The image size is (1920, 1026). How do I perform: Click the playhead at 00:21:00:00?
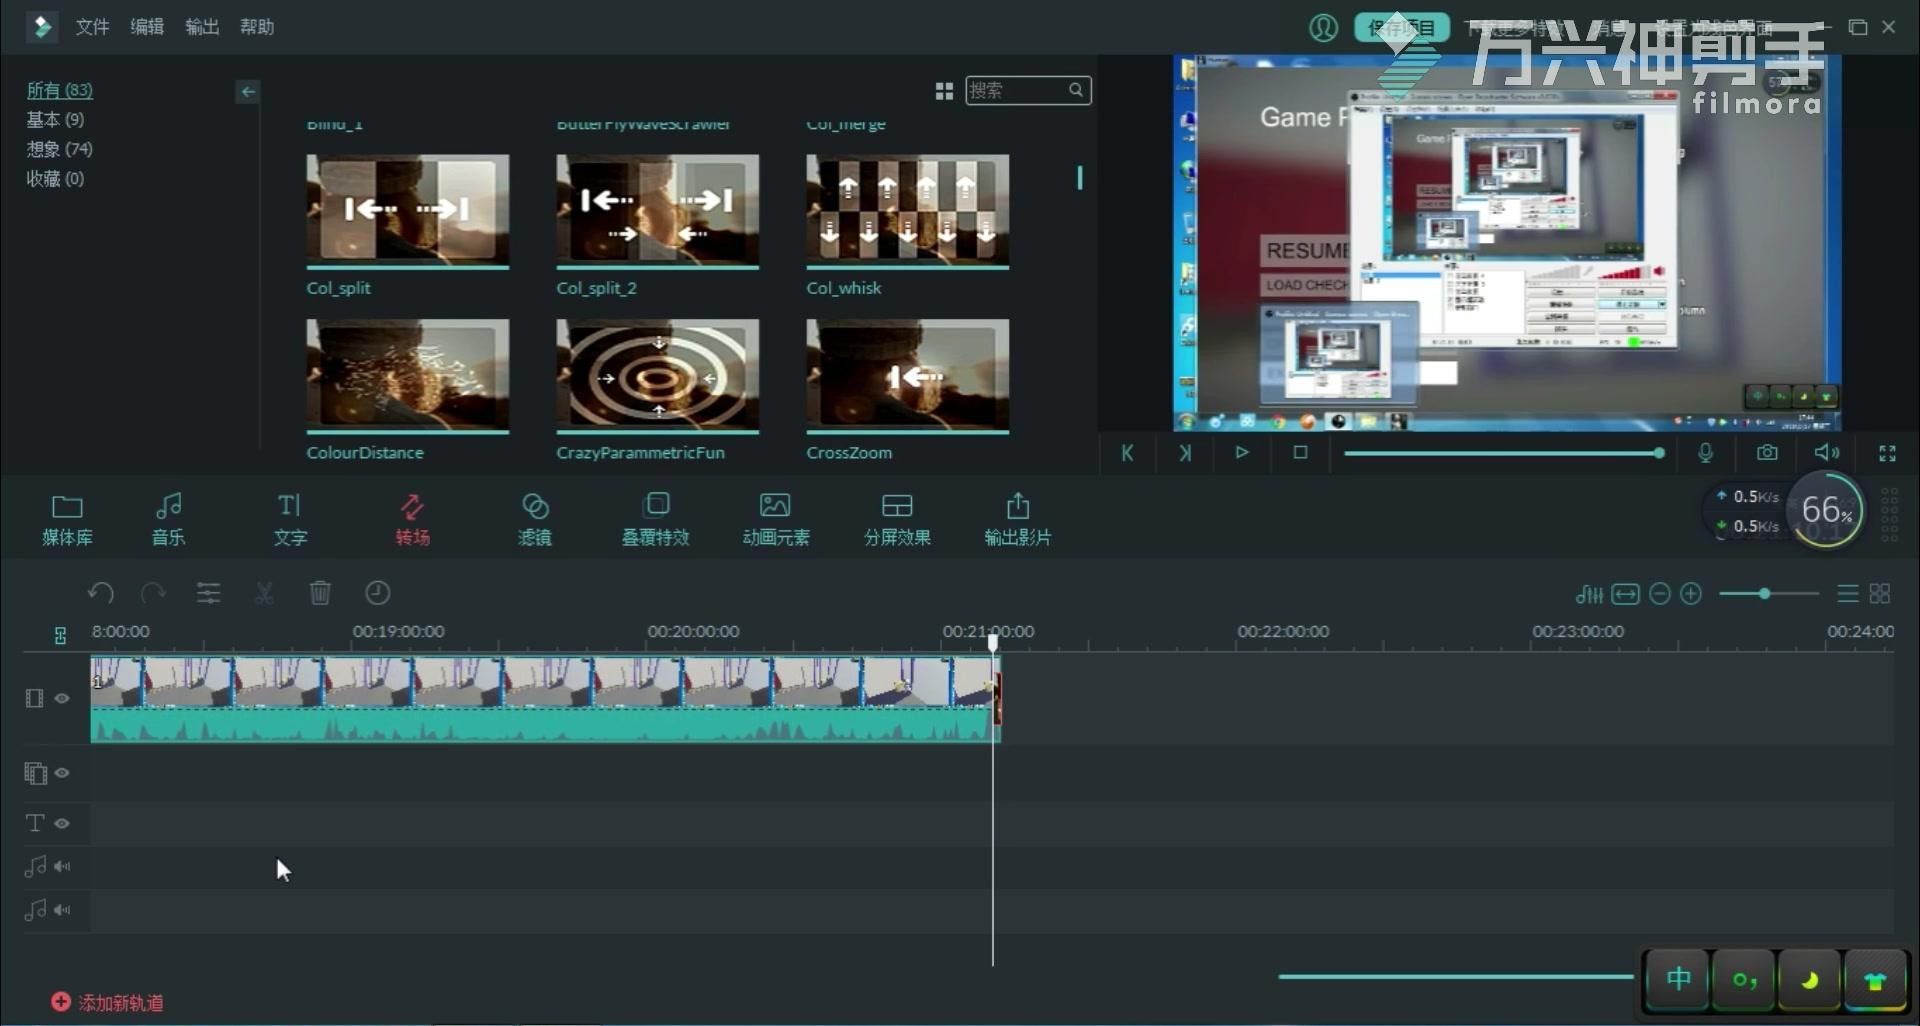[993, 642]
